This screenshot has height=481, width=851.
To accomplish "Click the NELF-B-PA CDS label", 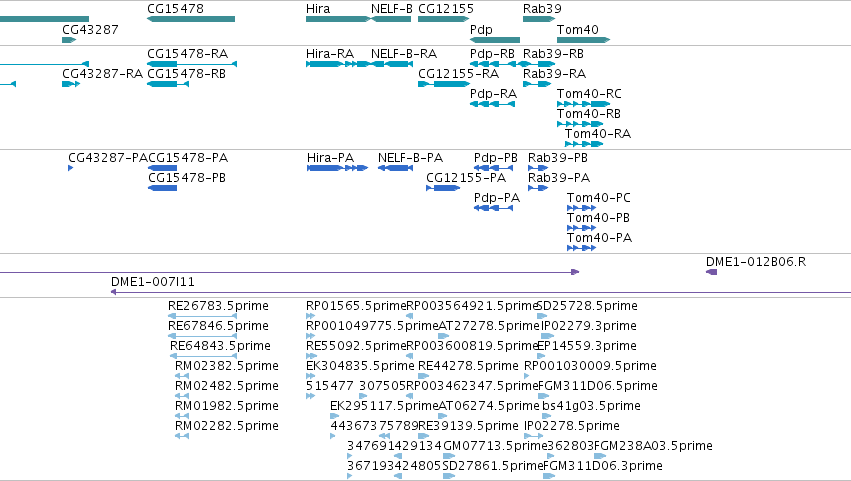I will click(410, 158).
